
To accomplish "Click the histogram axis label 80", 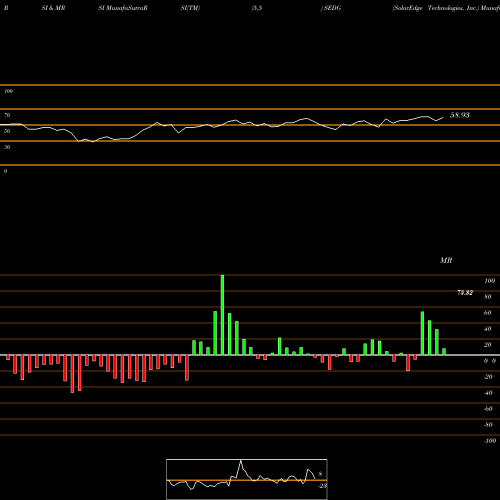I will coord(488,297).
